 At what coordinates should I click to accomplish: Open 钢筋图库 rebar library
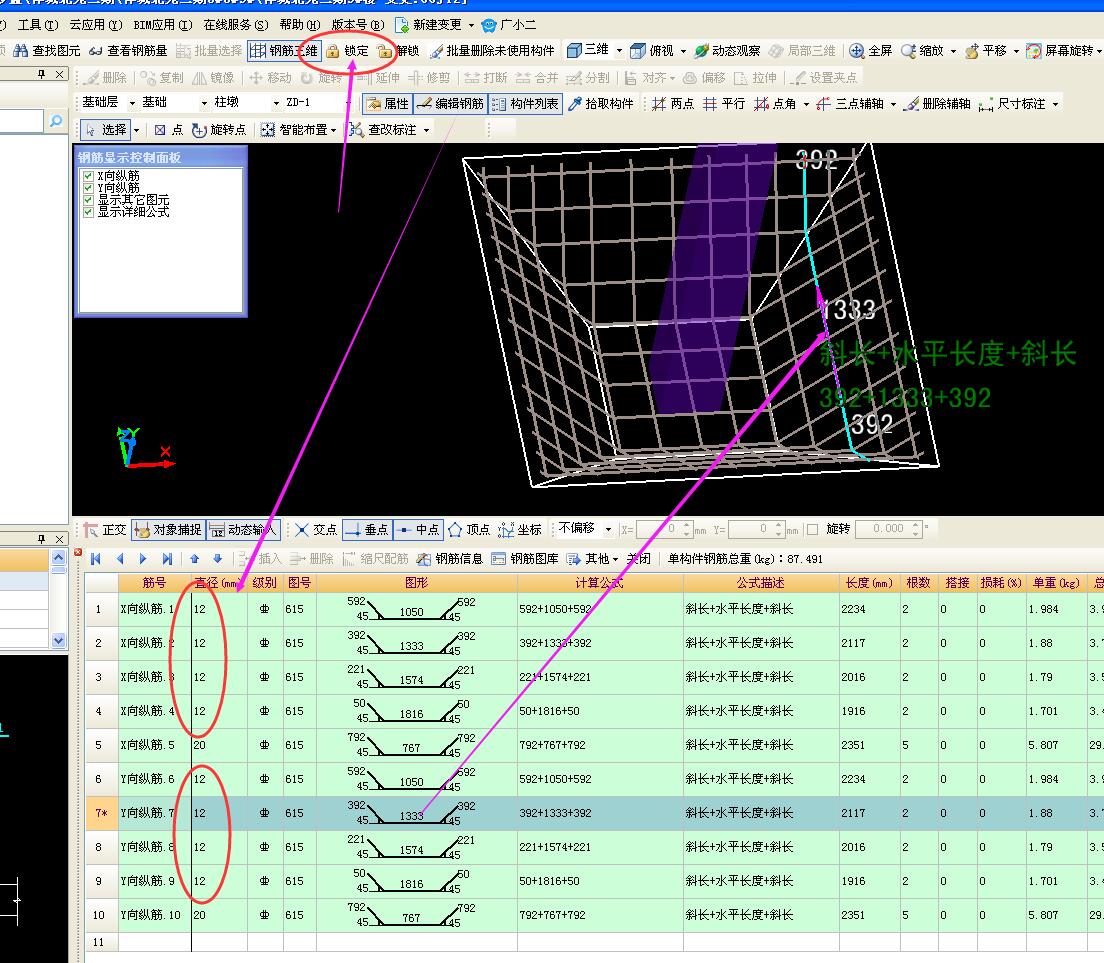525,558
